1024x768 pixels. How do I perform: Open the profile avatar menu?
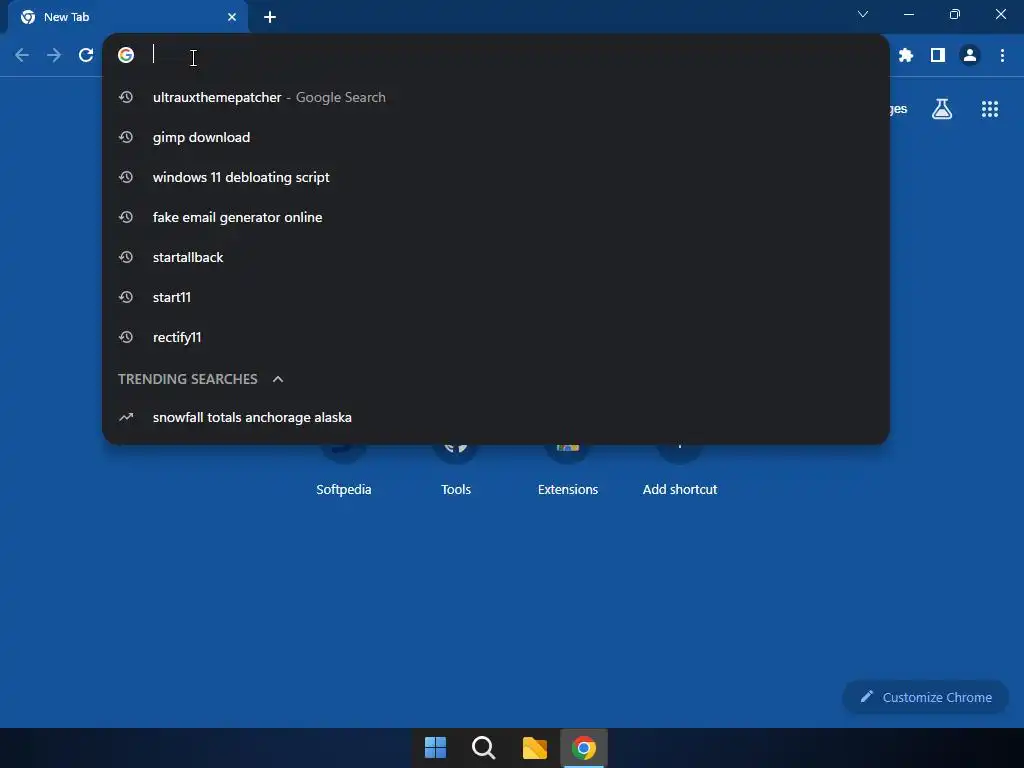[x=970, y=55]
